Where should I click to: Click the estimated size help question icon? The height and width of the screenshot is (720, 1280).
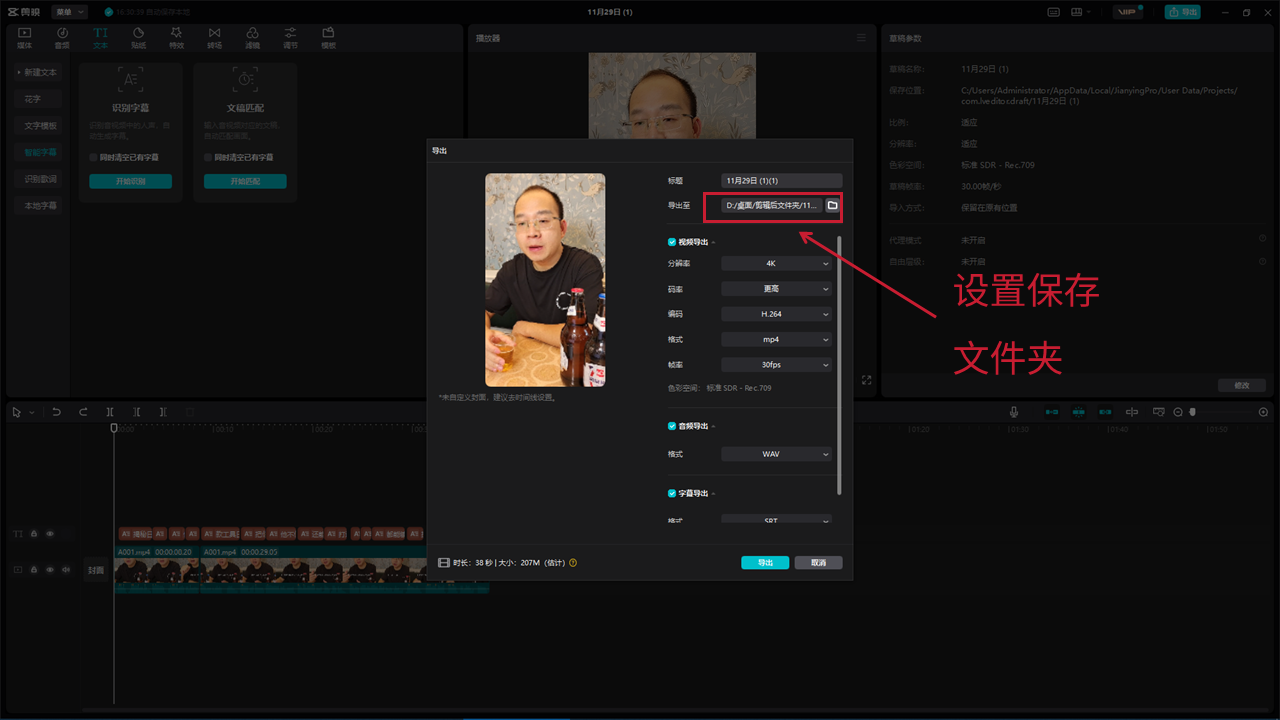click(573, 563)
